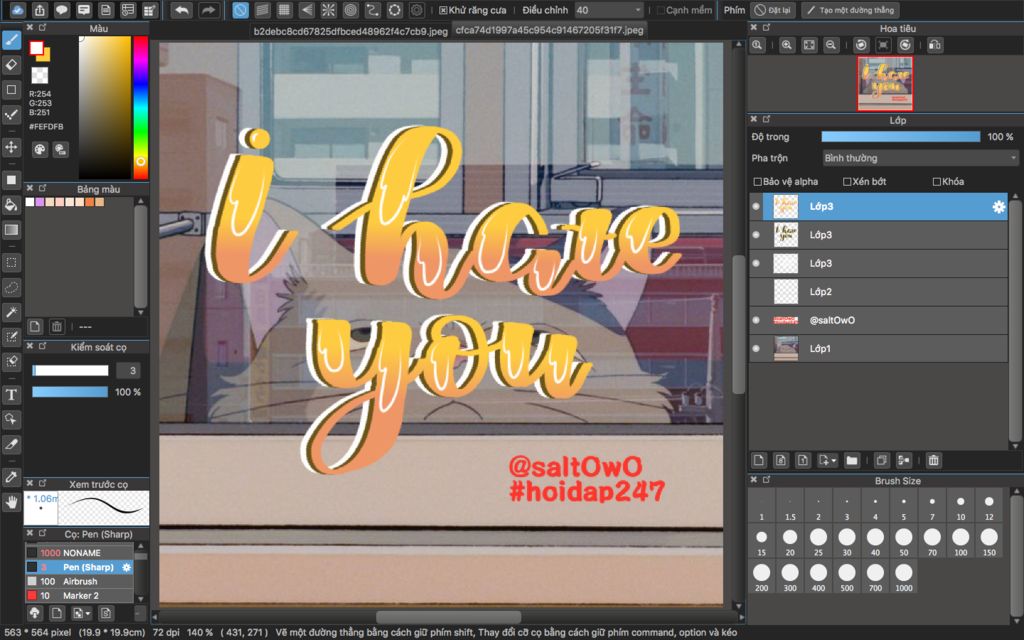Hide the @saltOwO layer
This screenshot has height=640, width=1024.
tap(756, 320)
